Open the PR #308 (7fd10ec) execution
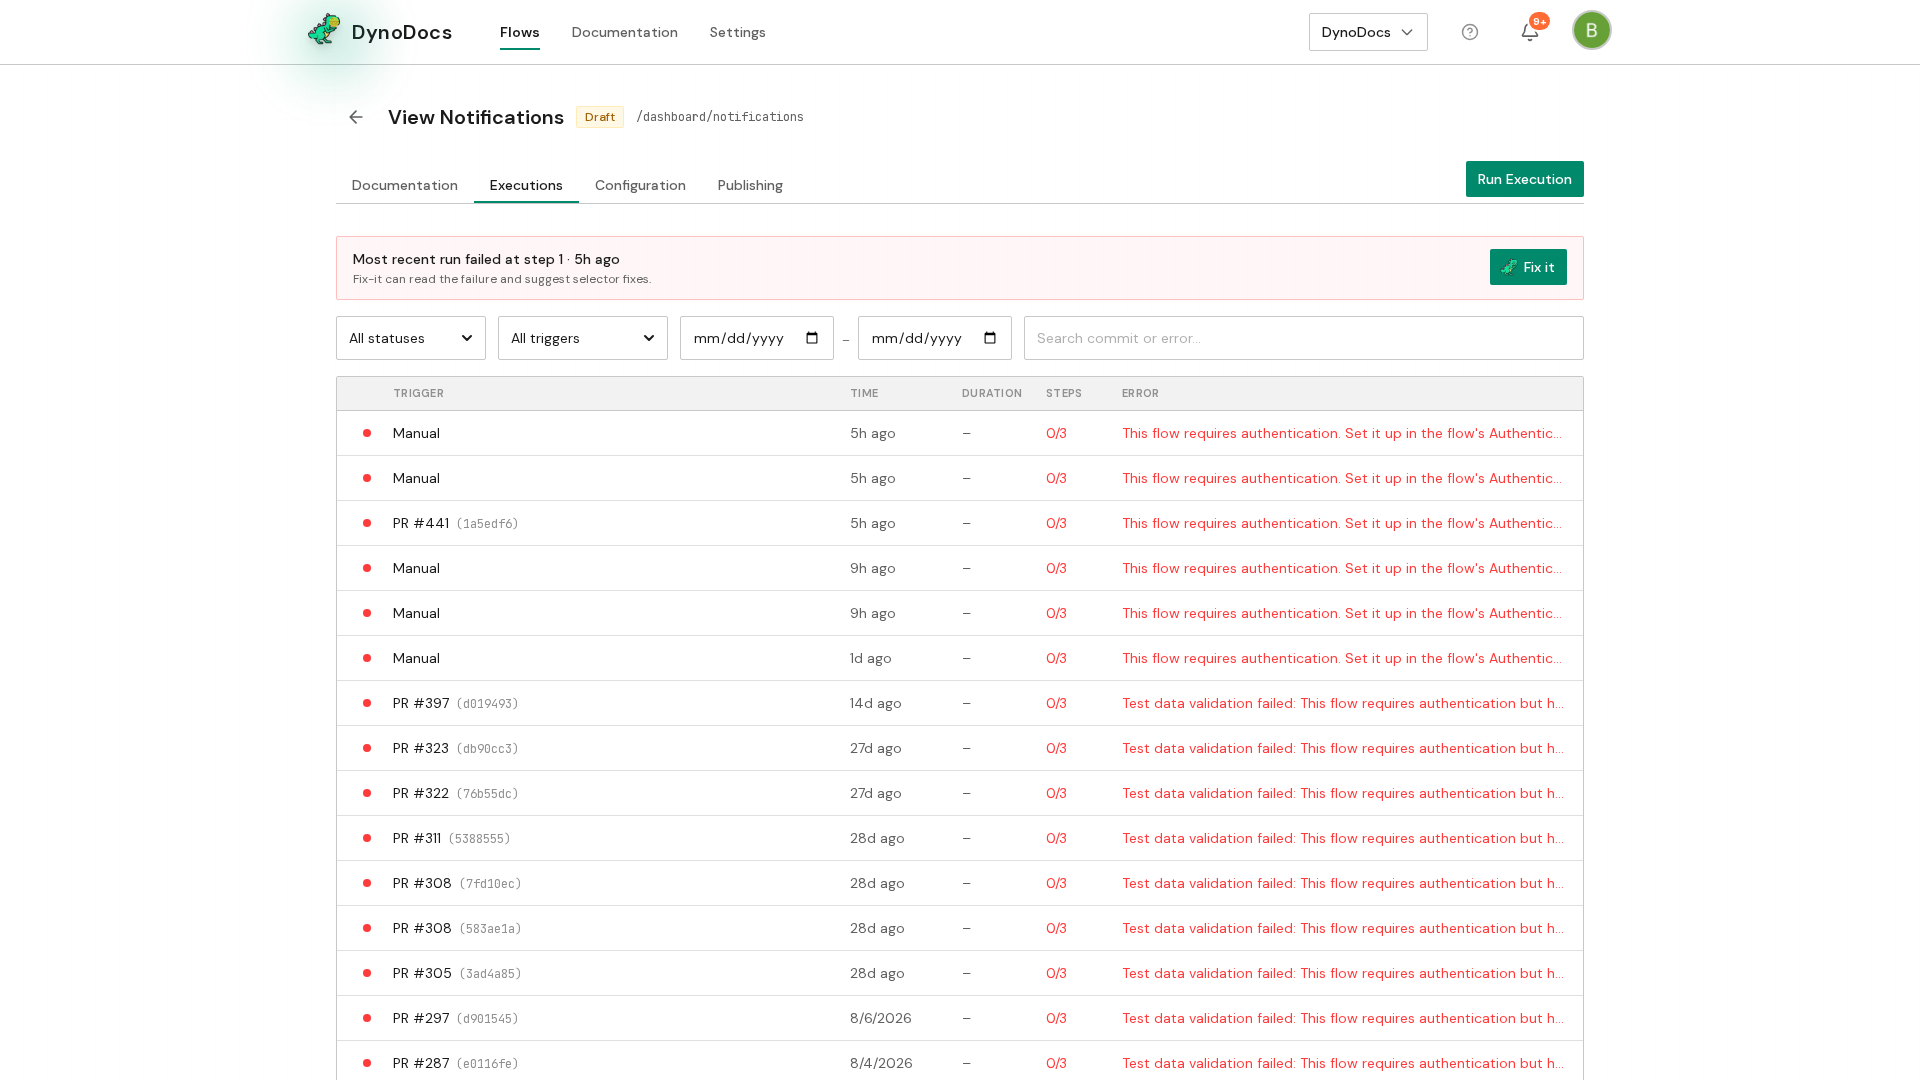The height and width of the screenshot is (1080, 1920). point(960,883)
